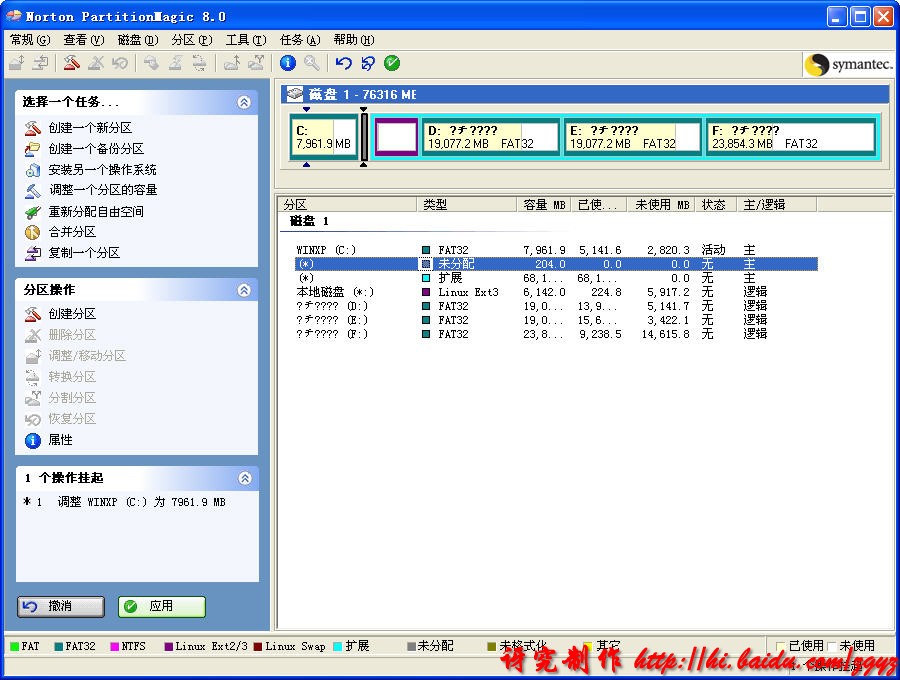
Task: Select the (F:) FAT32 partition row
Action: (x=556, y=334)
